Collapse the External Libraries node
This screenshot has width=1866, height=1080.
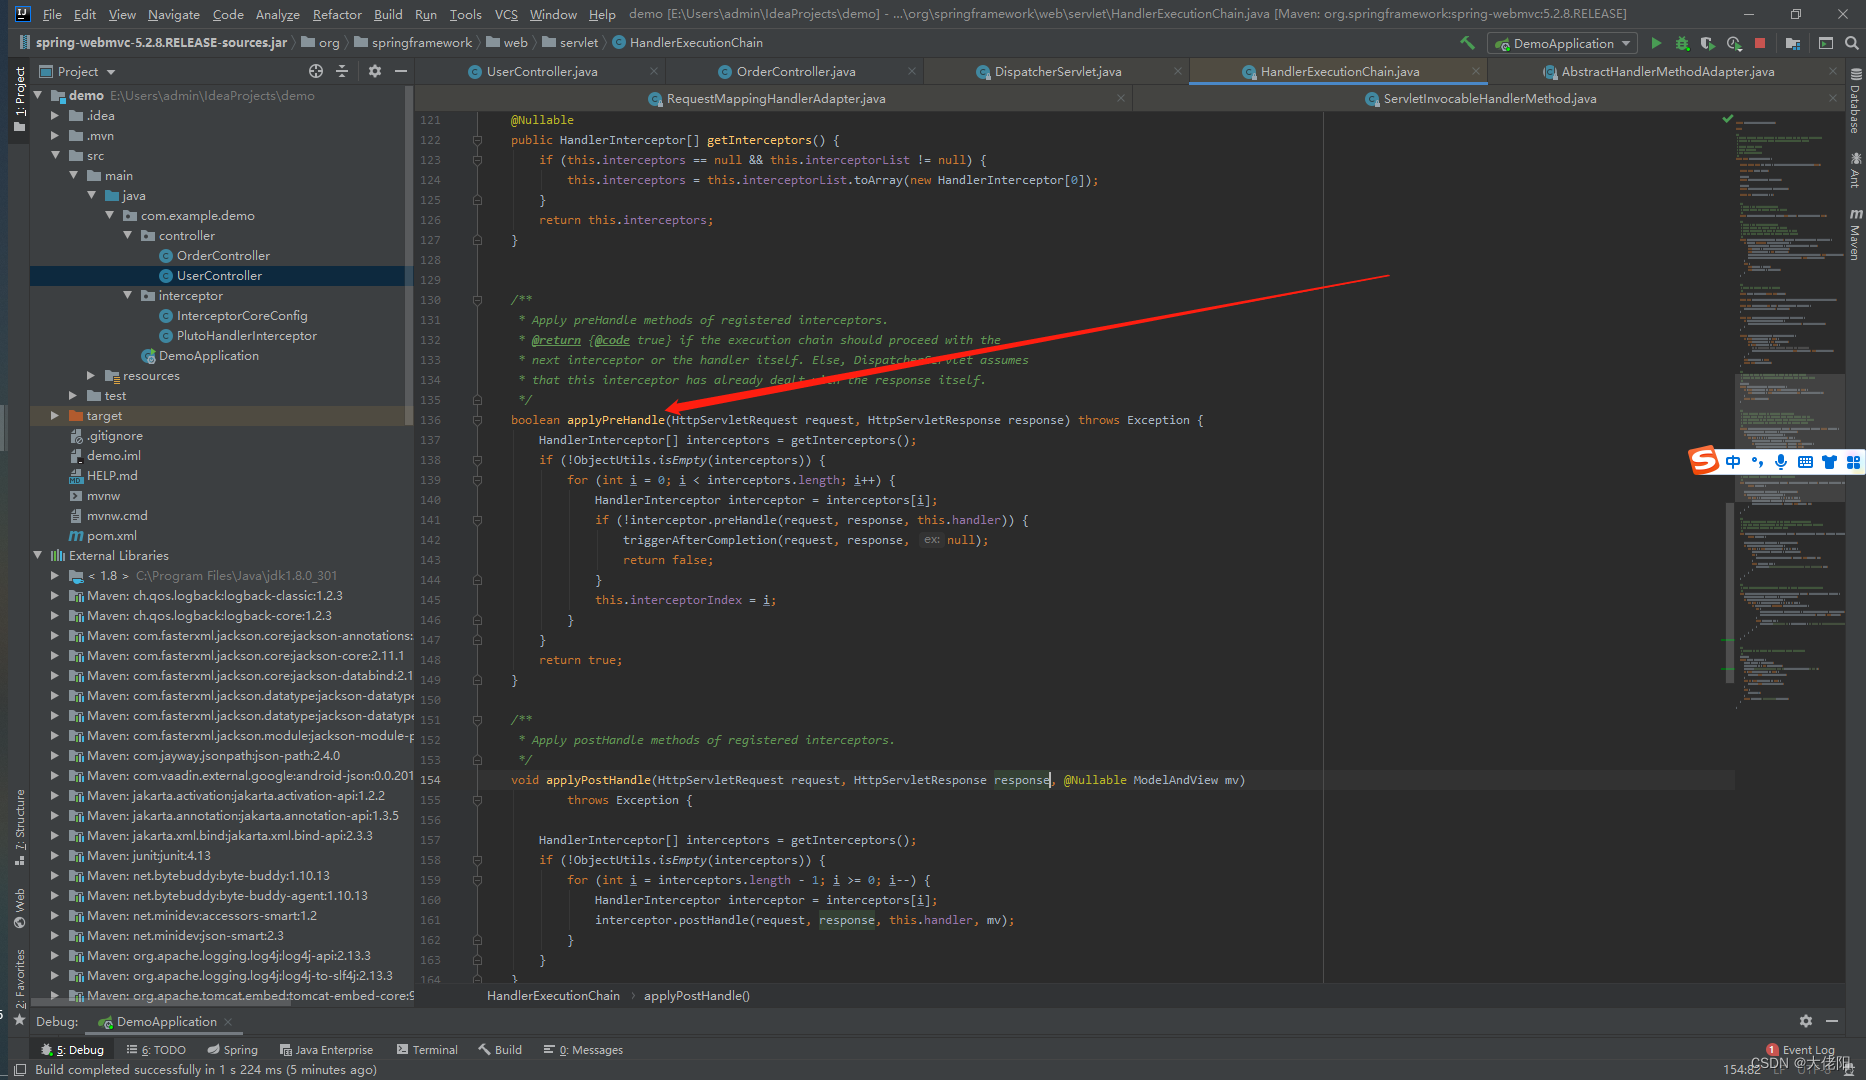pos(38,555)
